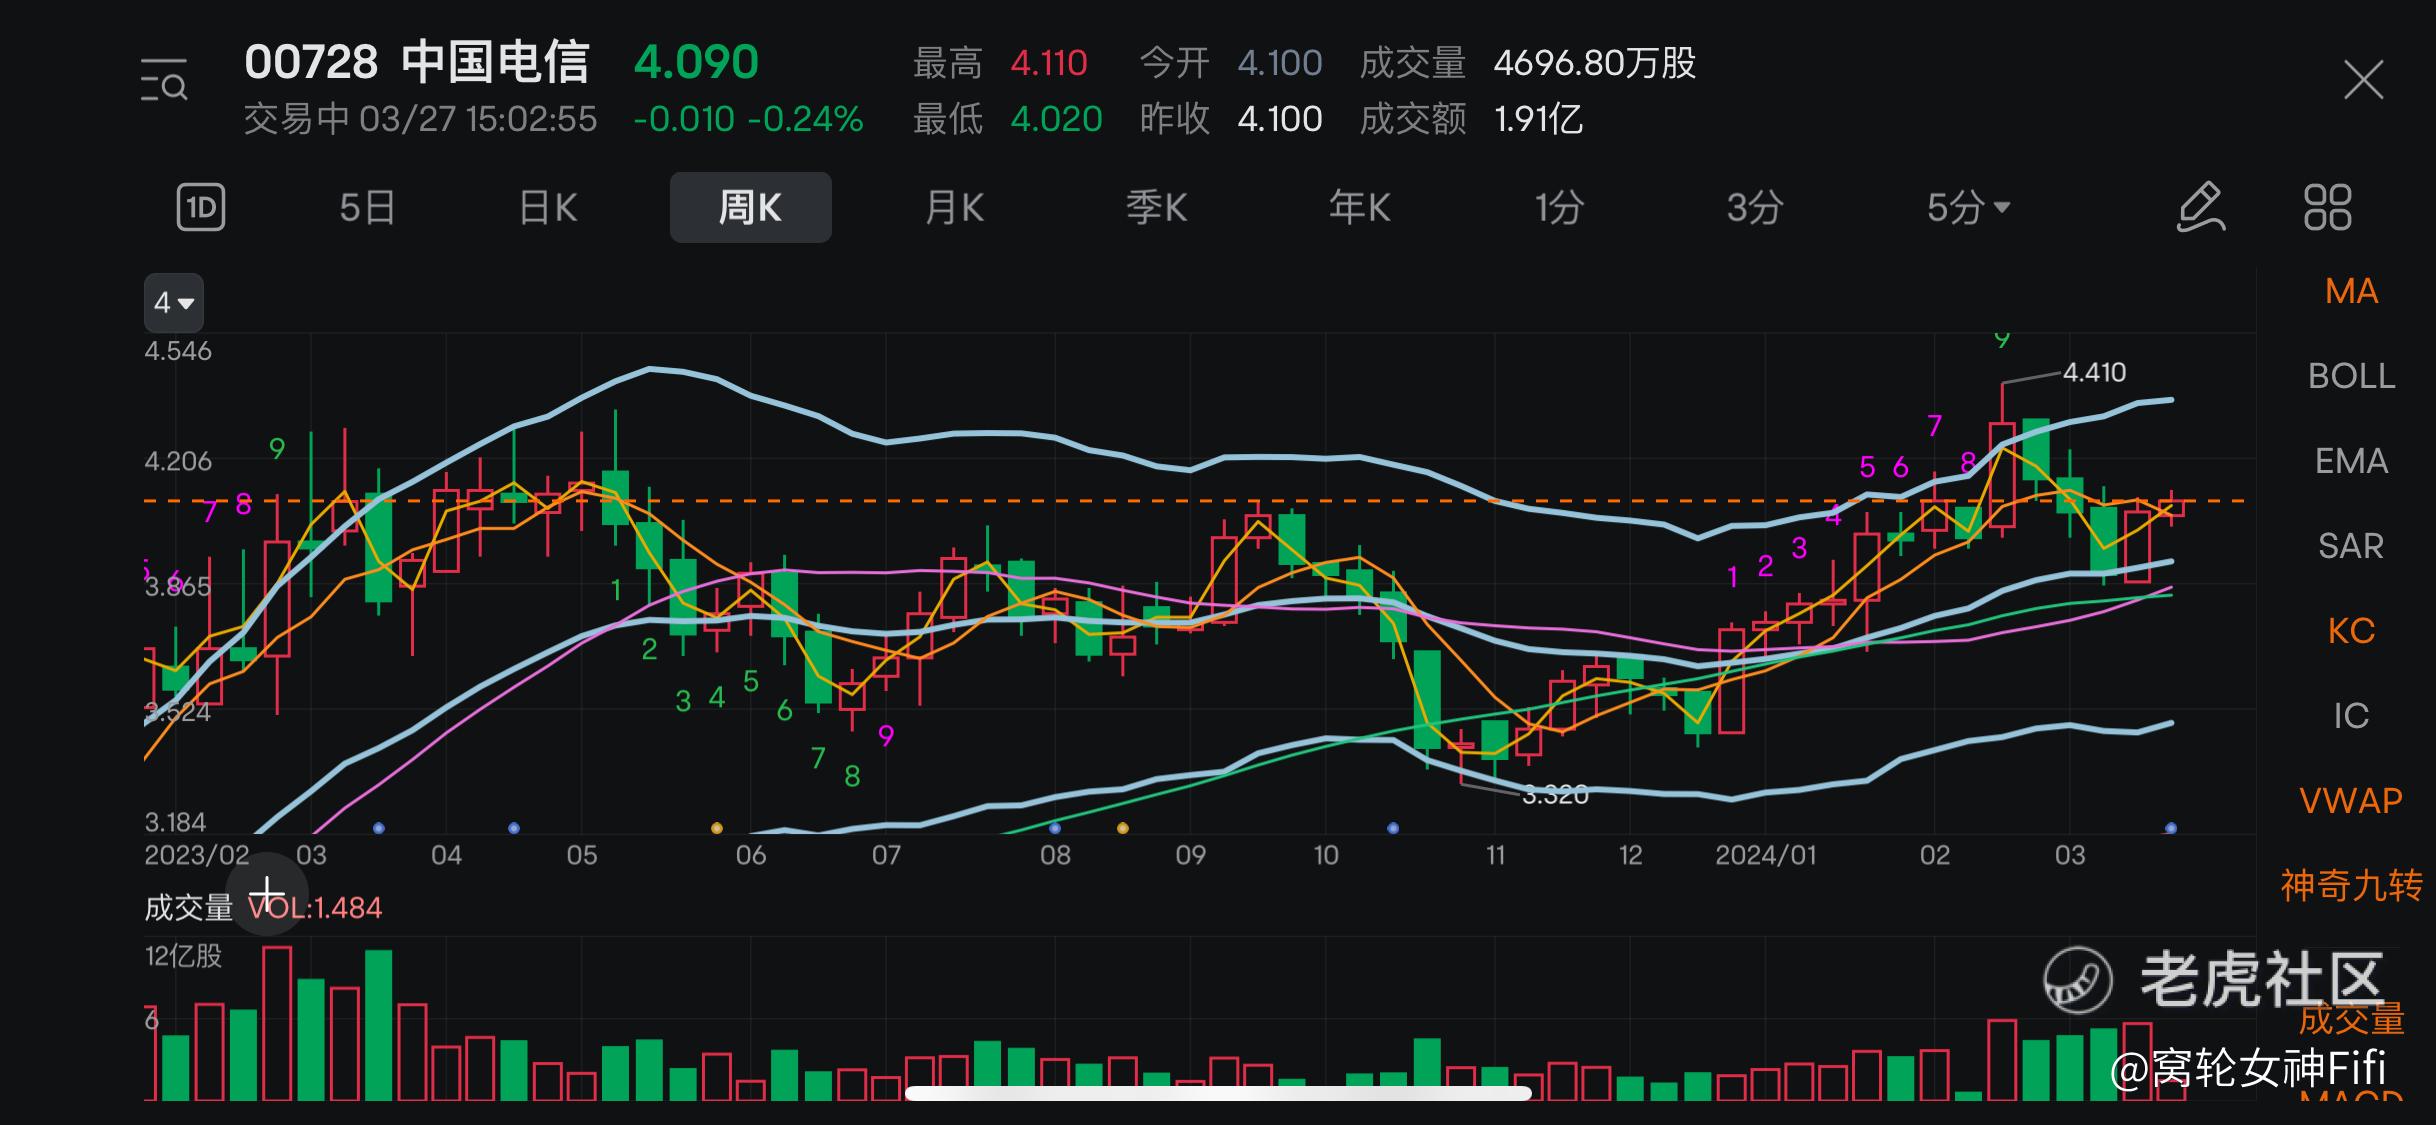Click the 4.410 high price label
2436x1125 pixels.
[2094, 373]
